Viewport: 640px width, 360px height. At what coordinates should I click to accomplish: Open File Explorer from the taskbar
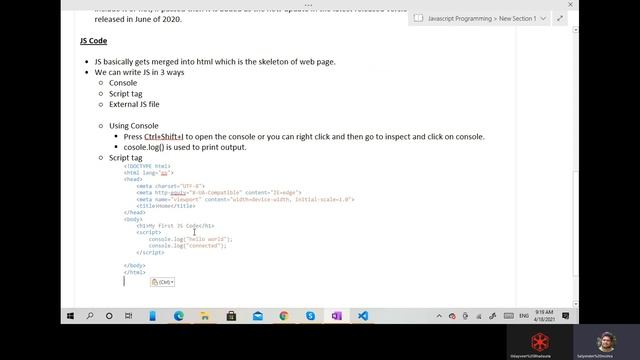(x=205, y=316)
